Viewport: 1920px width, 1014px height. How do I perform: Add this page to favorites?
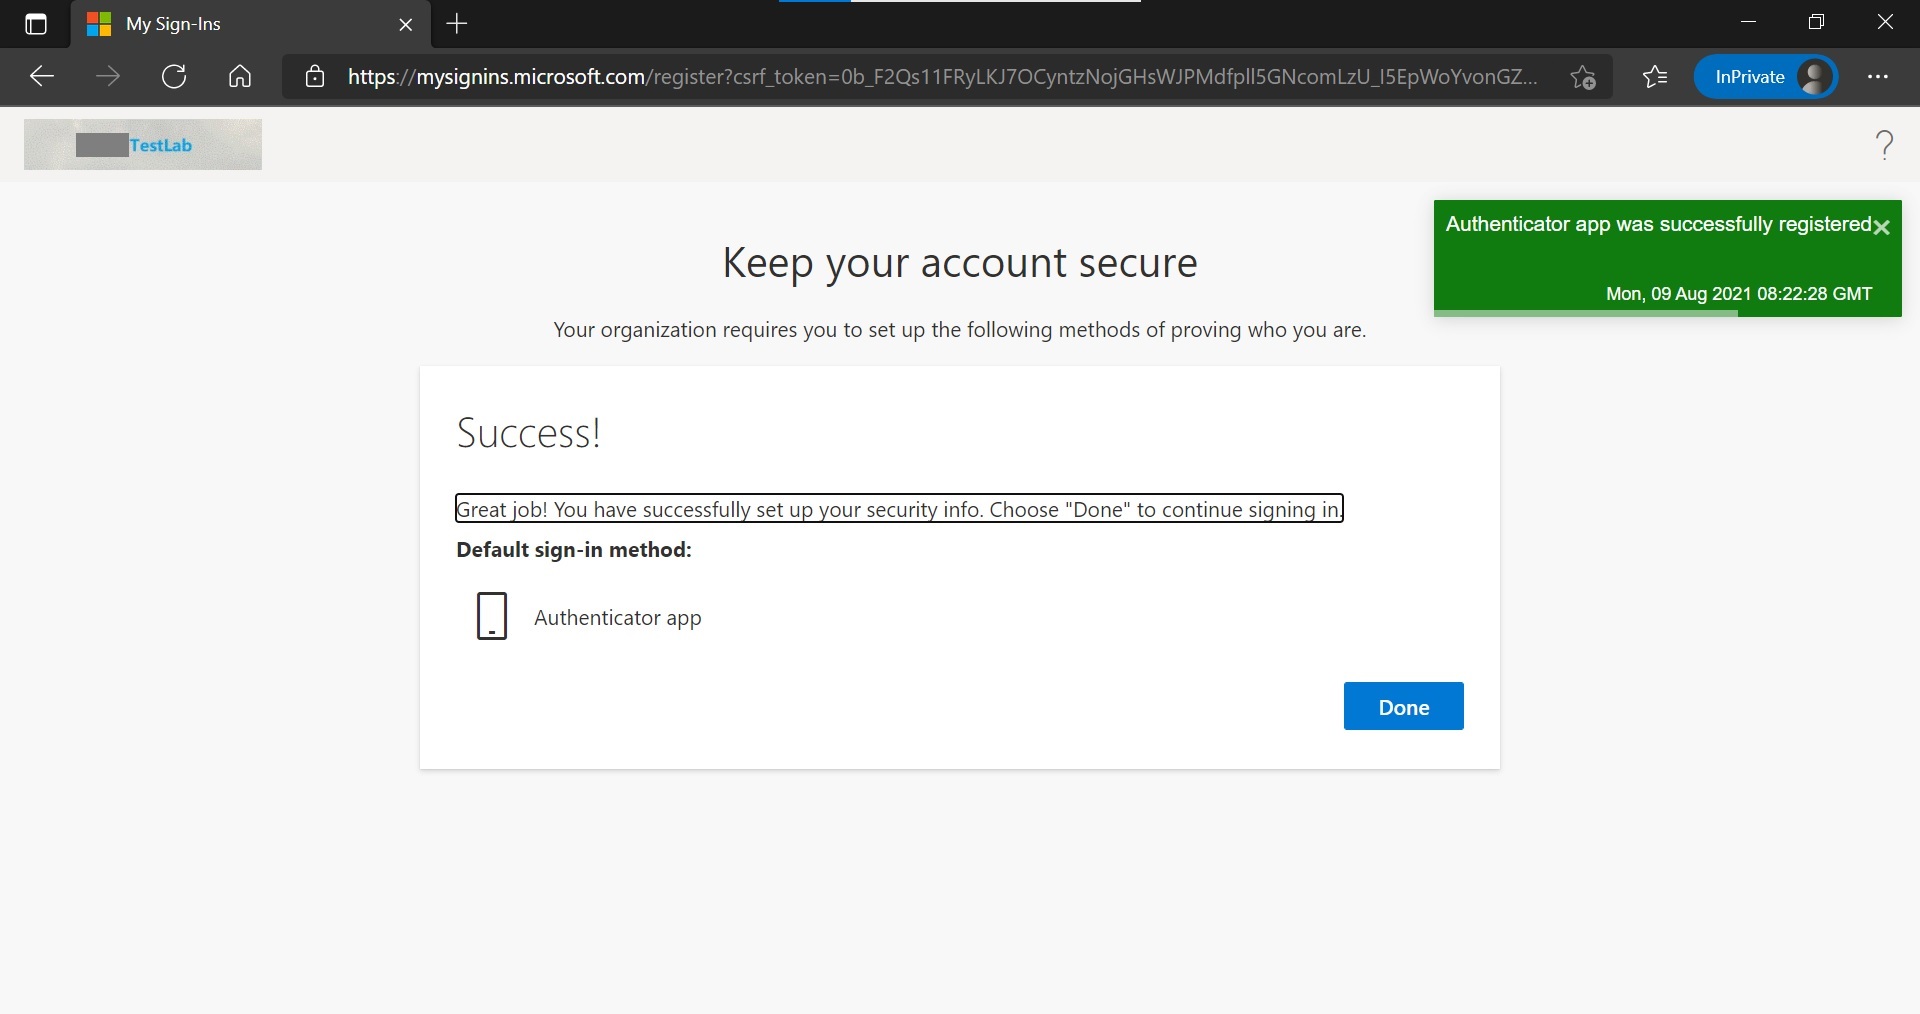[1583, 77]
